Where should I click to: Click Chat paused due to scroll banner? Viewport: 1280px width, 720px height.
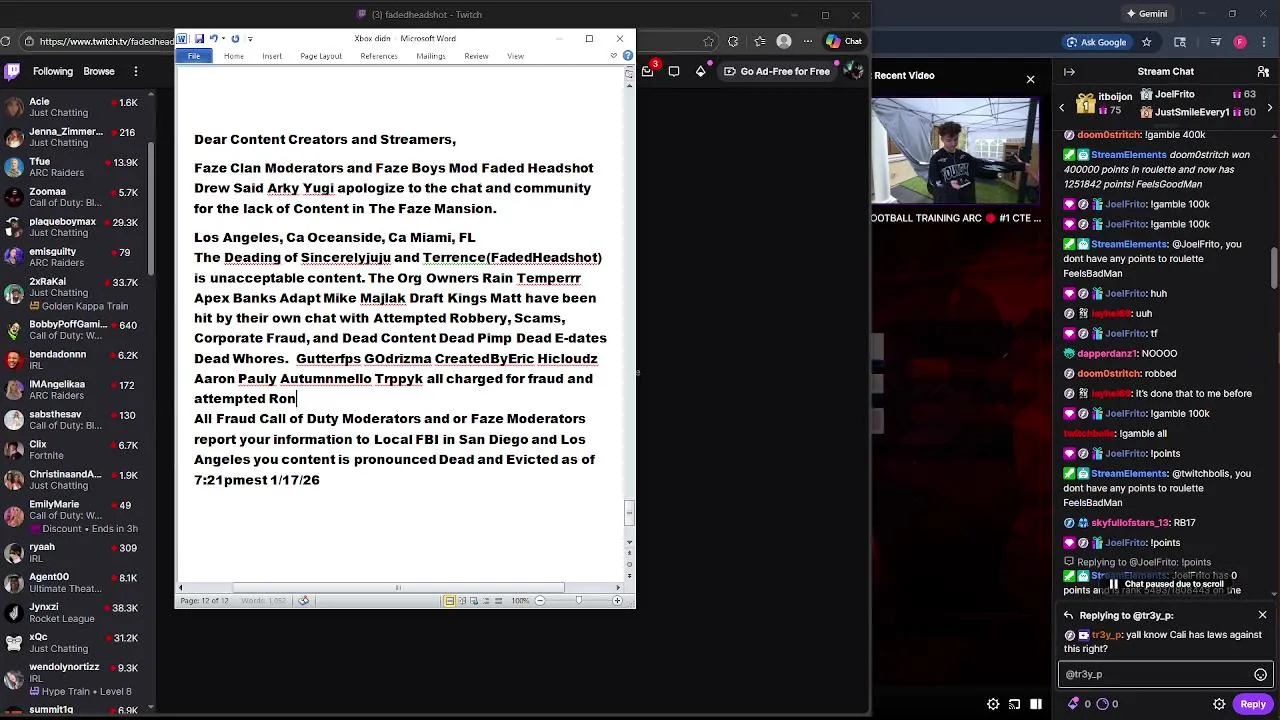pyautogui.click(x=1166, y=584)
